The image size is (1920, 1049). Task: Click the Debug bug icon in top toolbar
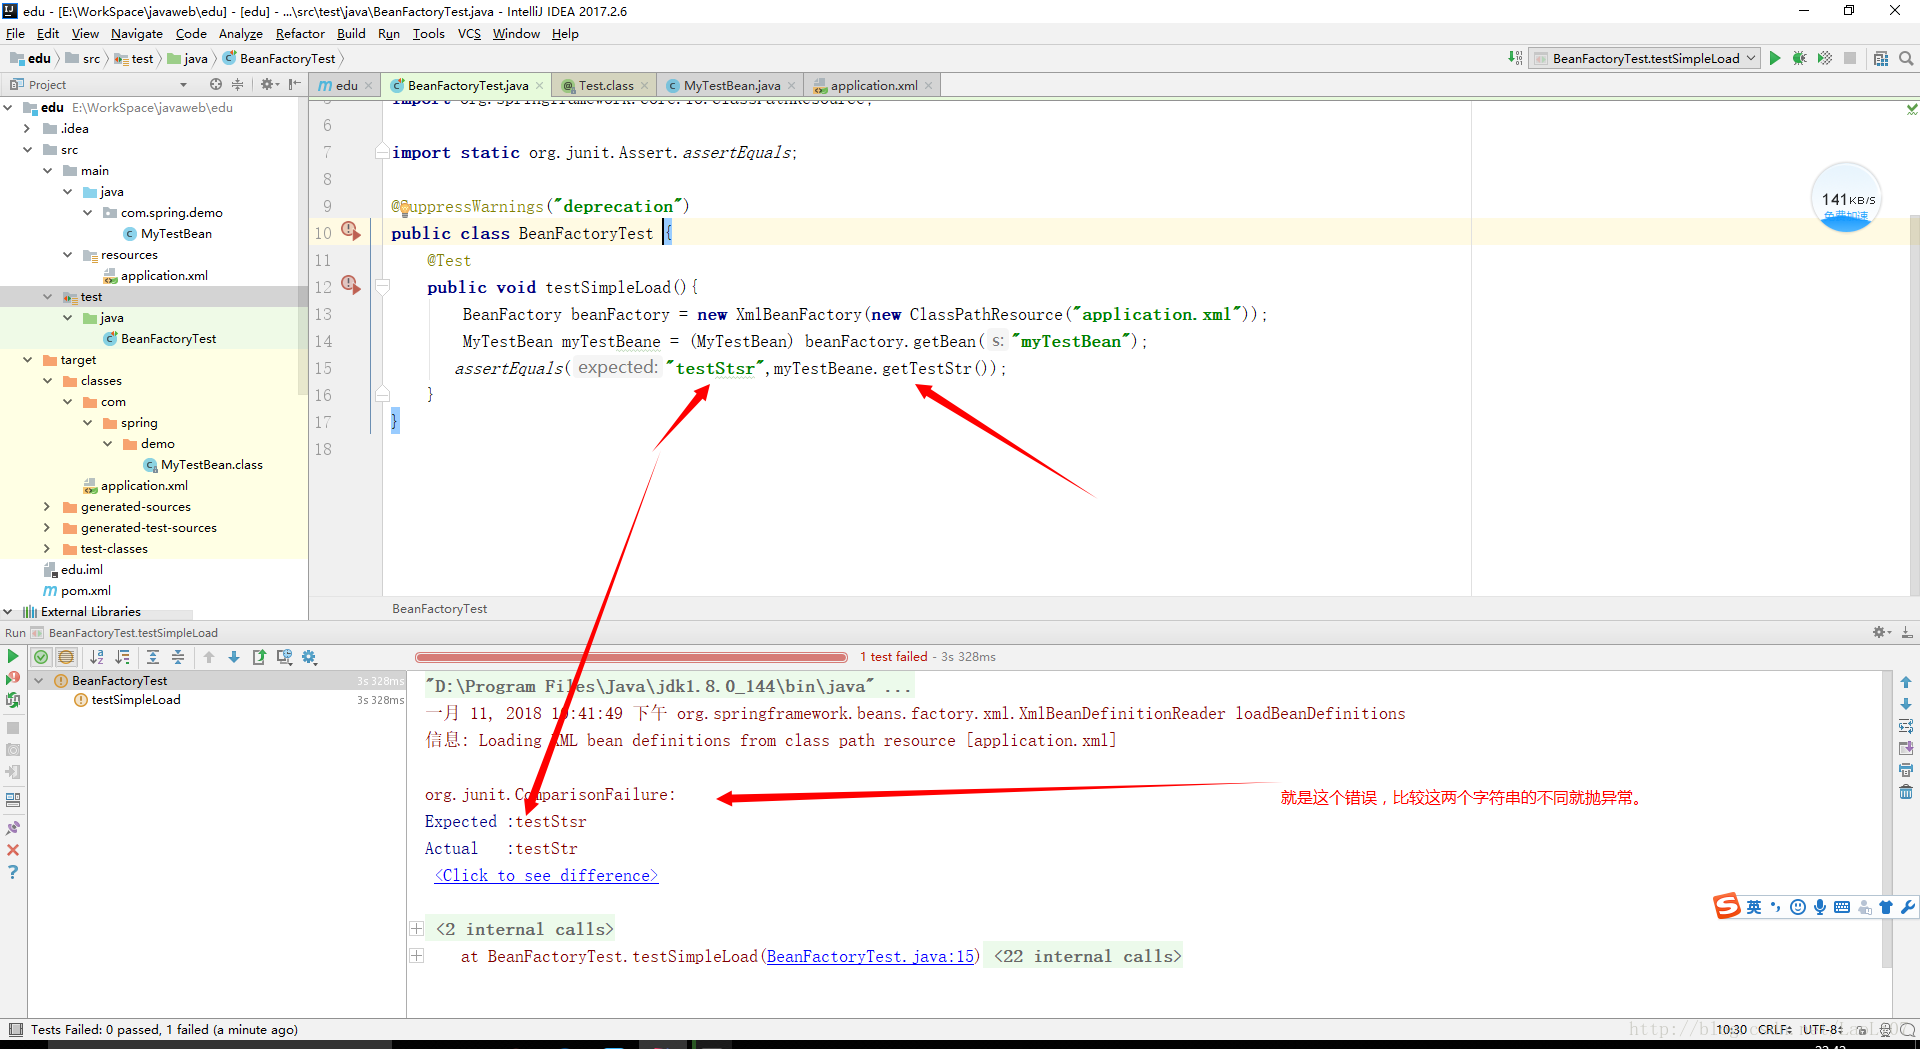1799,58
